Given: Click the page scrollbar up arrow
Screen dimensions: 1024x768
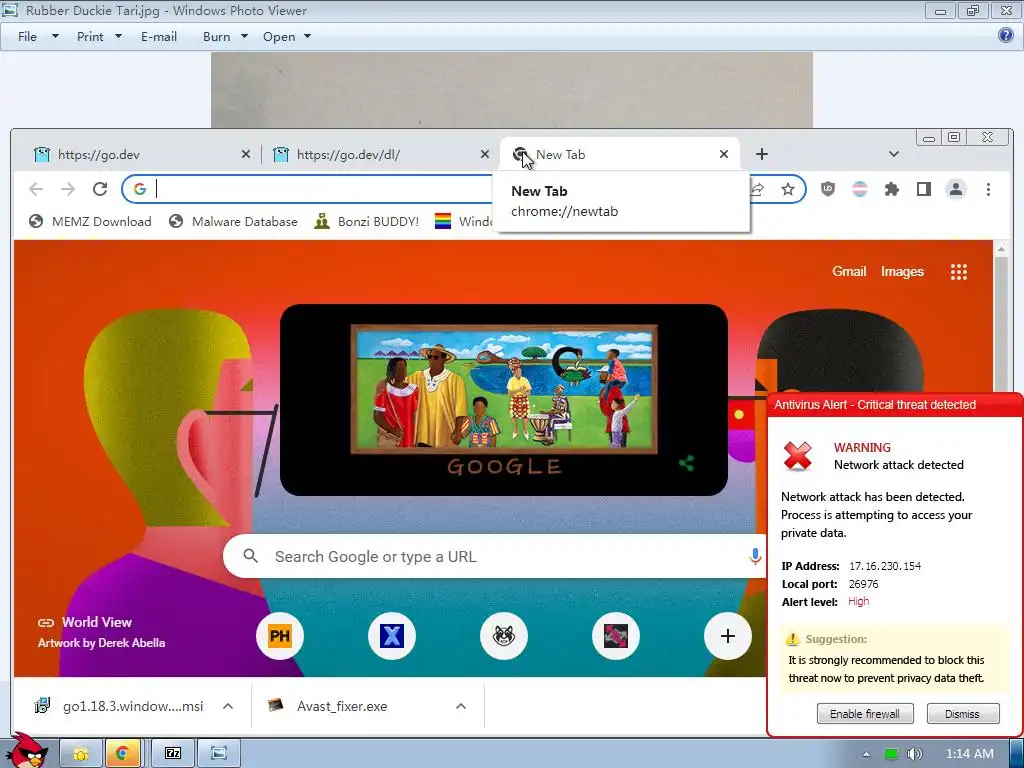Looking at the screenshot, I should 1000,248.
